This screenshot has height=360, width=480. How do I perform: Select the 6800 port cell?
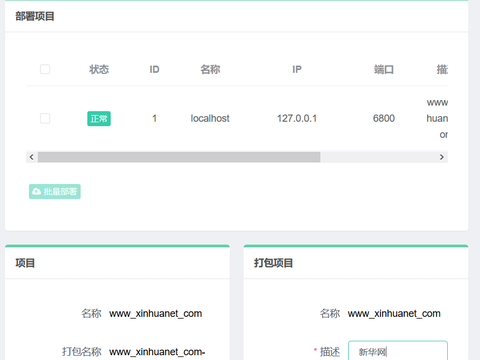(384, 118)
